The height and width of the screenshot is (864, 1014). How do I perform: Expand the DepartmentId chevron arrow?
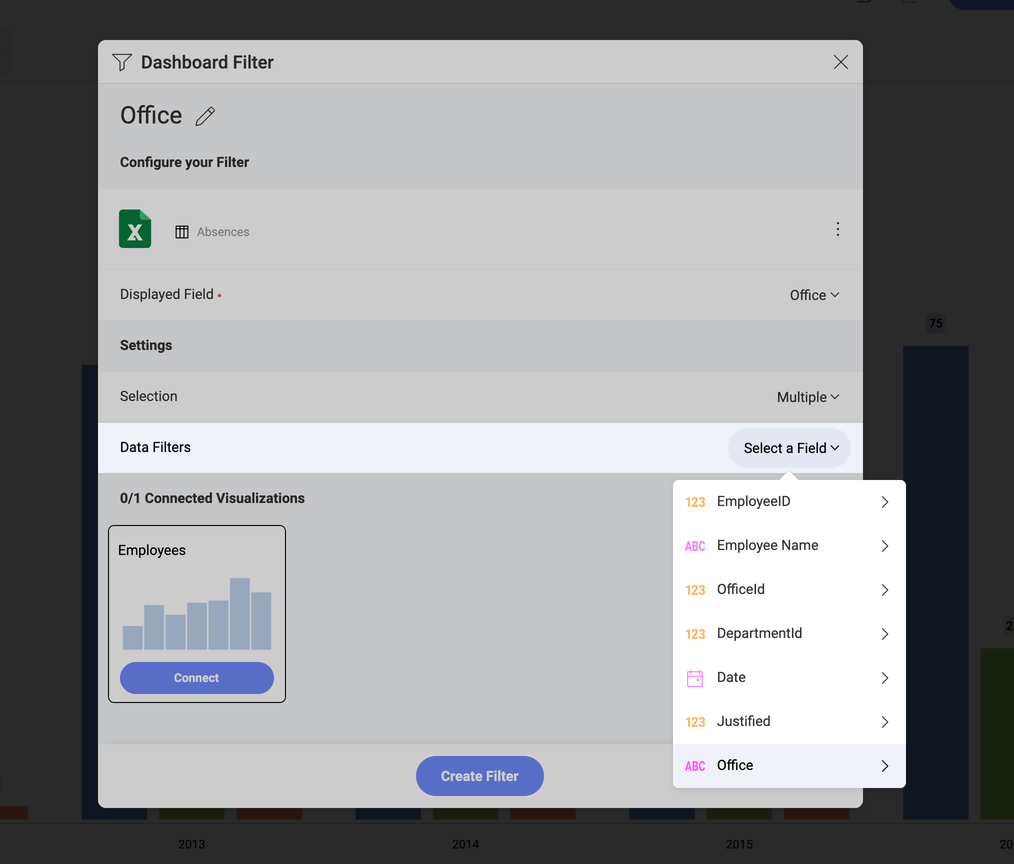click(x=885, y=634)
